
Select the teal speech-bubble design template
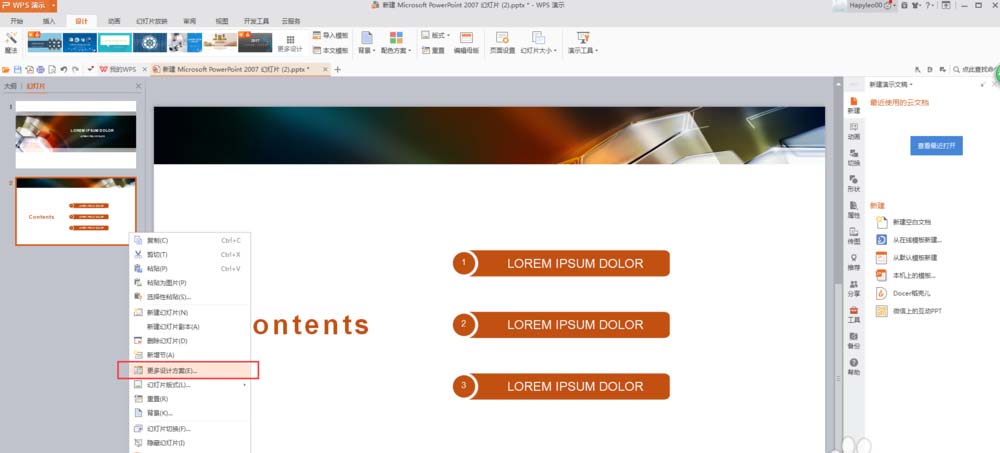click(x=115, y=42)
